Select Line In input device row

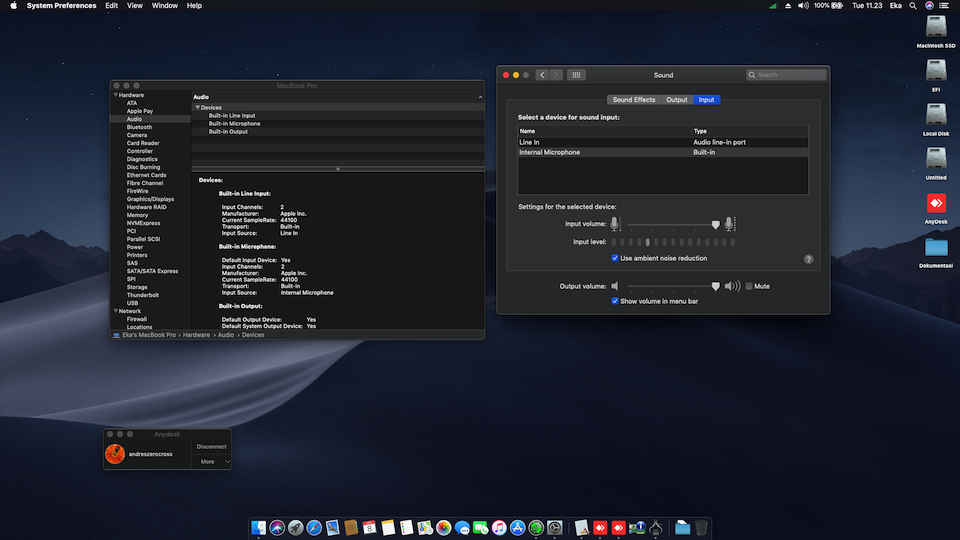[x=662, y=142]
